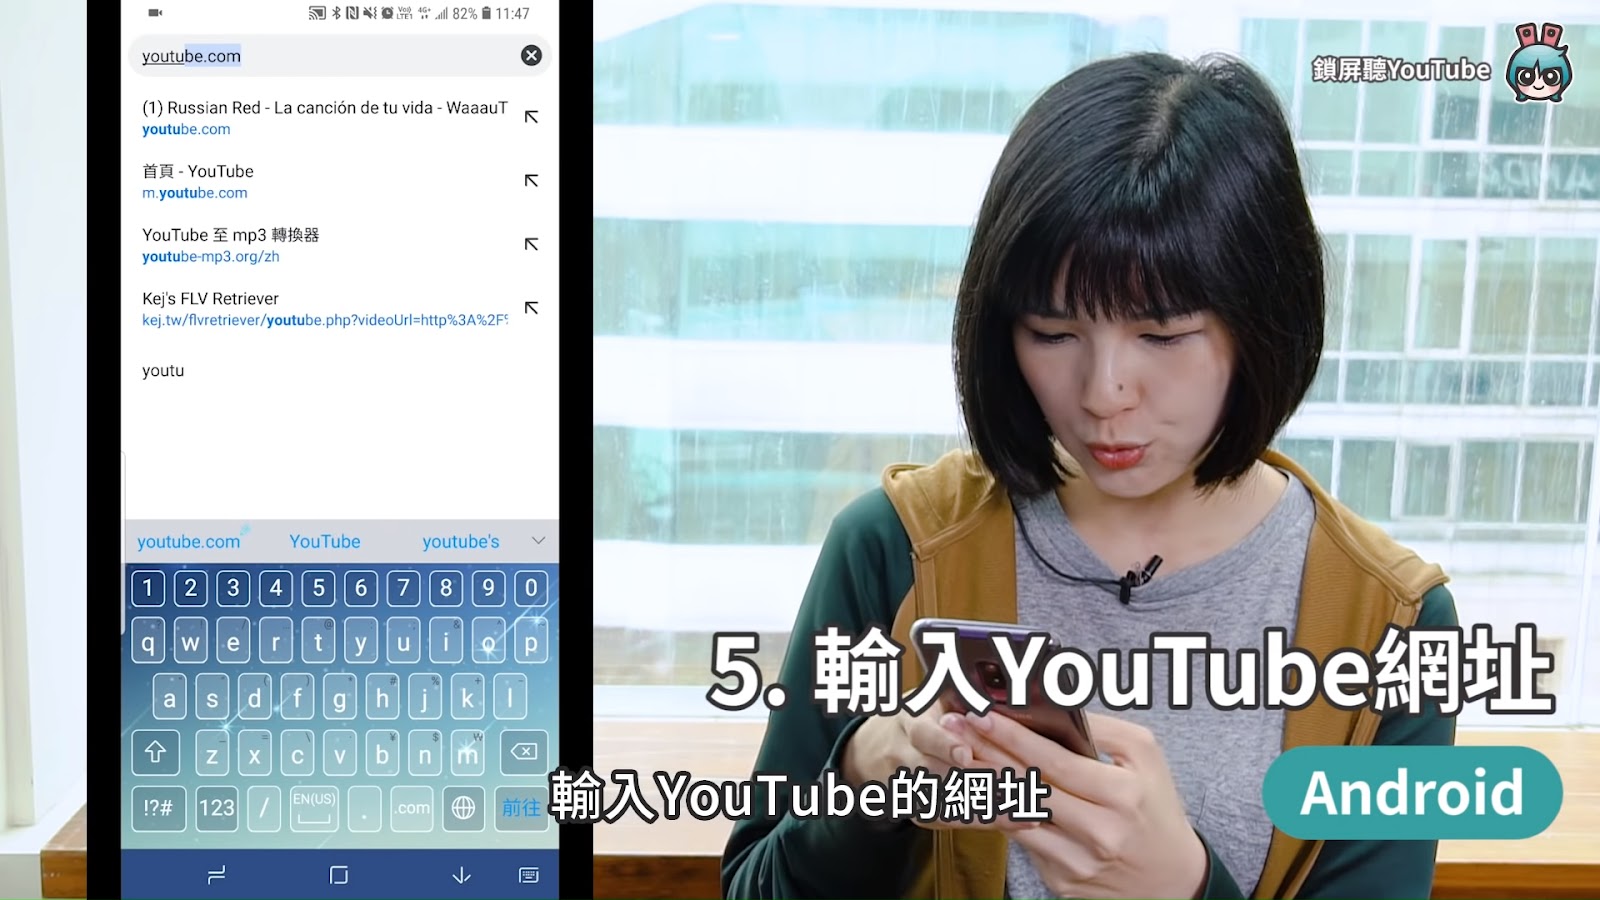Fill suggestion arrow for Kej's FLV Retriever
Screen dimensions: 1600x900
(531, 308)
